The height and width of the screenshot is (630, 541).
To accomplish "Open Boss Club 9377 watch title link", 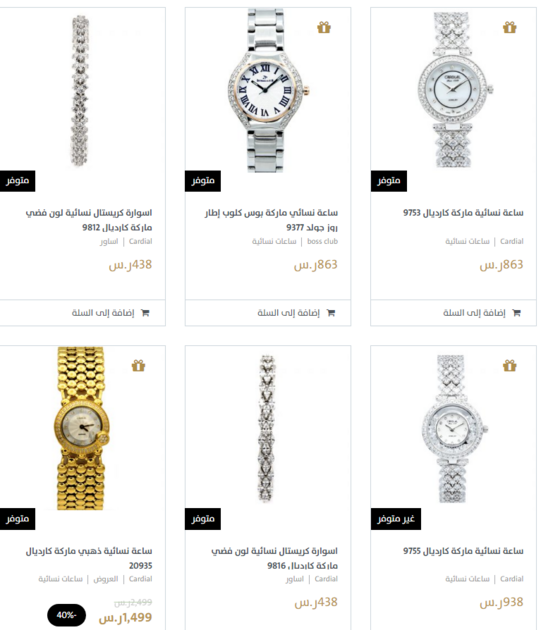I will pyautogui.click(x=271, y=220).
